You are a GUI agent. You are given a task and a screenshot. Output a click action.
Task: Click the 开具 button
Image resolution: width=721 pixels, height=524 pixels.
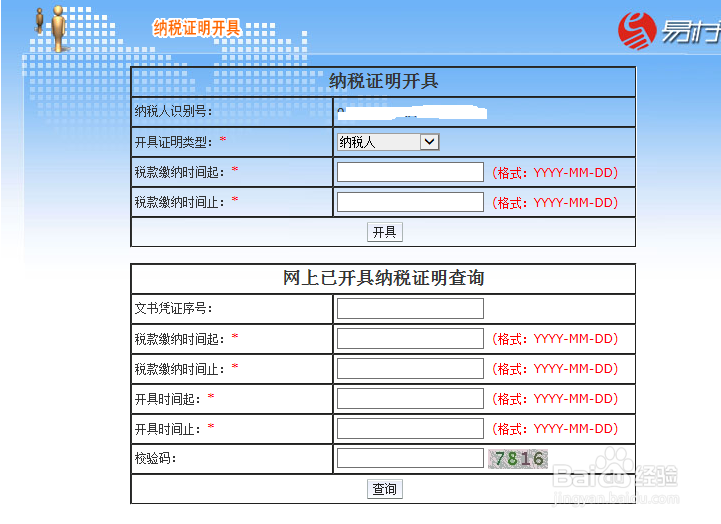point(384,232)
